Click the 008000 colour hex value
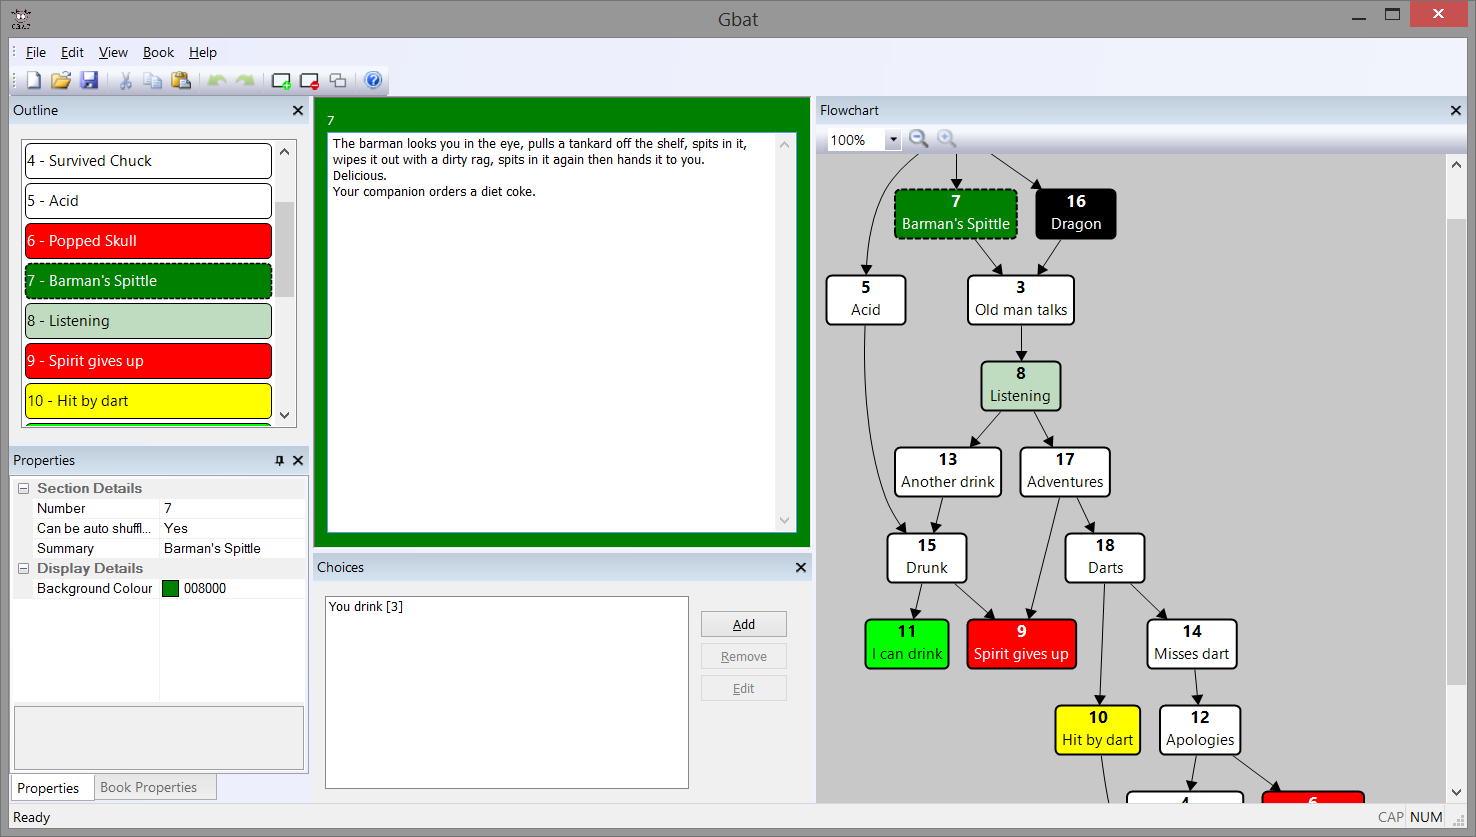The width and height of the screenshot is (1476, 837). [x=205, y=589]
